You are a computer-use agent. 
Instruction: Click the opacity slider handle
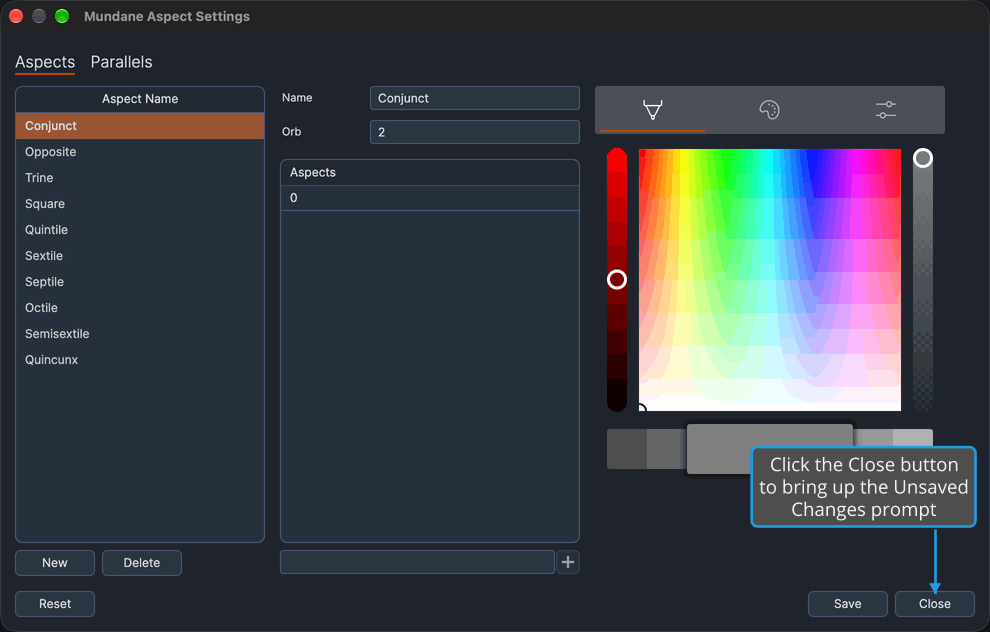[x=922, y=158]
